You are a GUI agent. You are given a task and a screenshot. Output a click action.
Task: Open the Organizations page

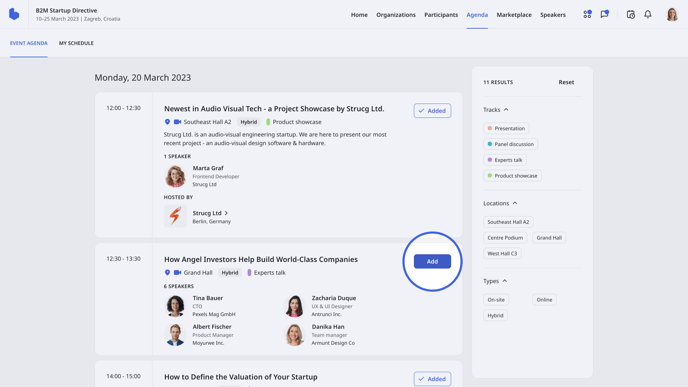coord(396,14)
